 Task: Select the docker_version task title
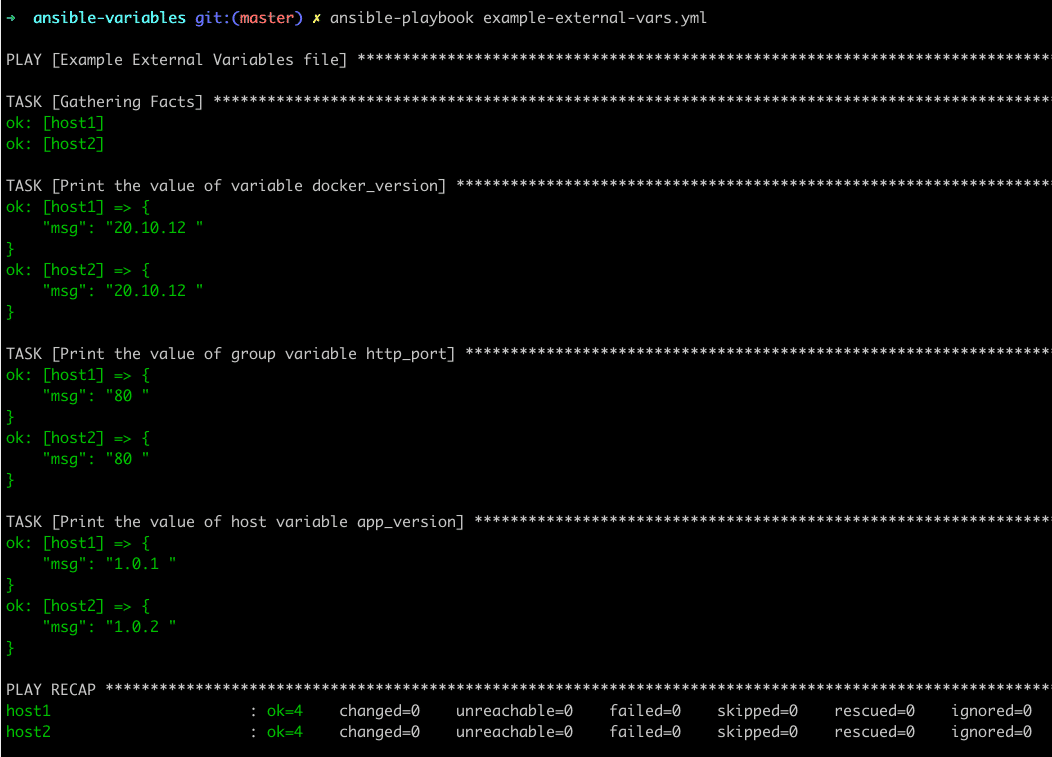[x=225, y=185]
